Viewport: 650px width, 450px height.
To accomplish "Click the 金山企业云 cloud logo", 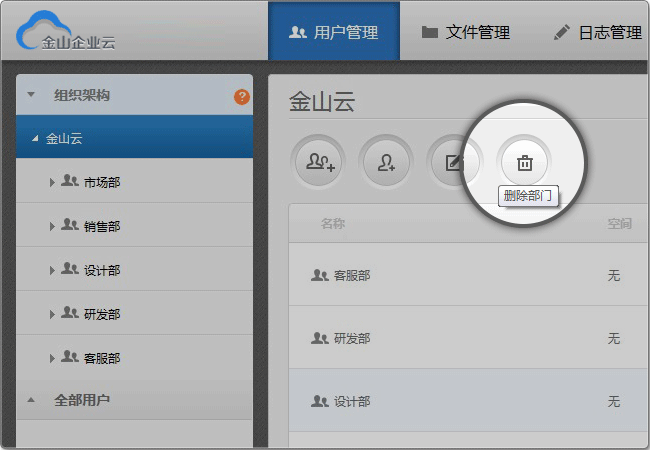I will pyautogui.click(x=66, y=31).
